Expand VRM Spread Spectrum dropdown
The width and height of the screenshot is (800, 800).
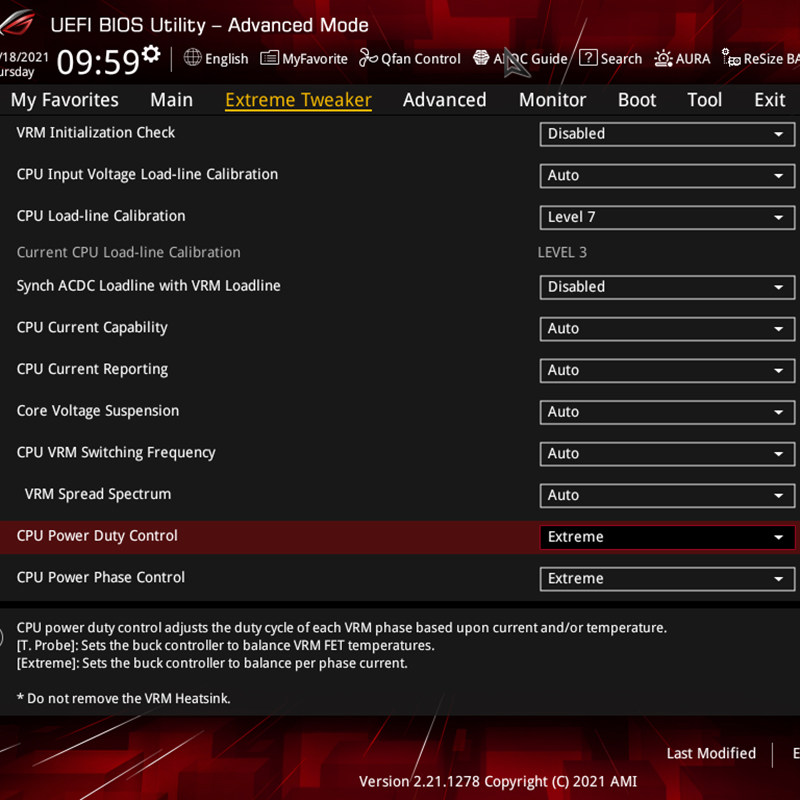point(667,495)
